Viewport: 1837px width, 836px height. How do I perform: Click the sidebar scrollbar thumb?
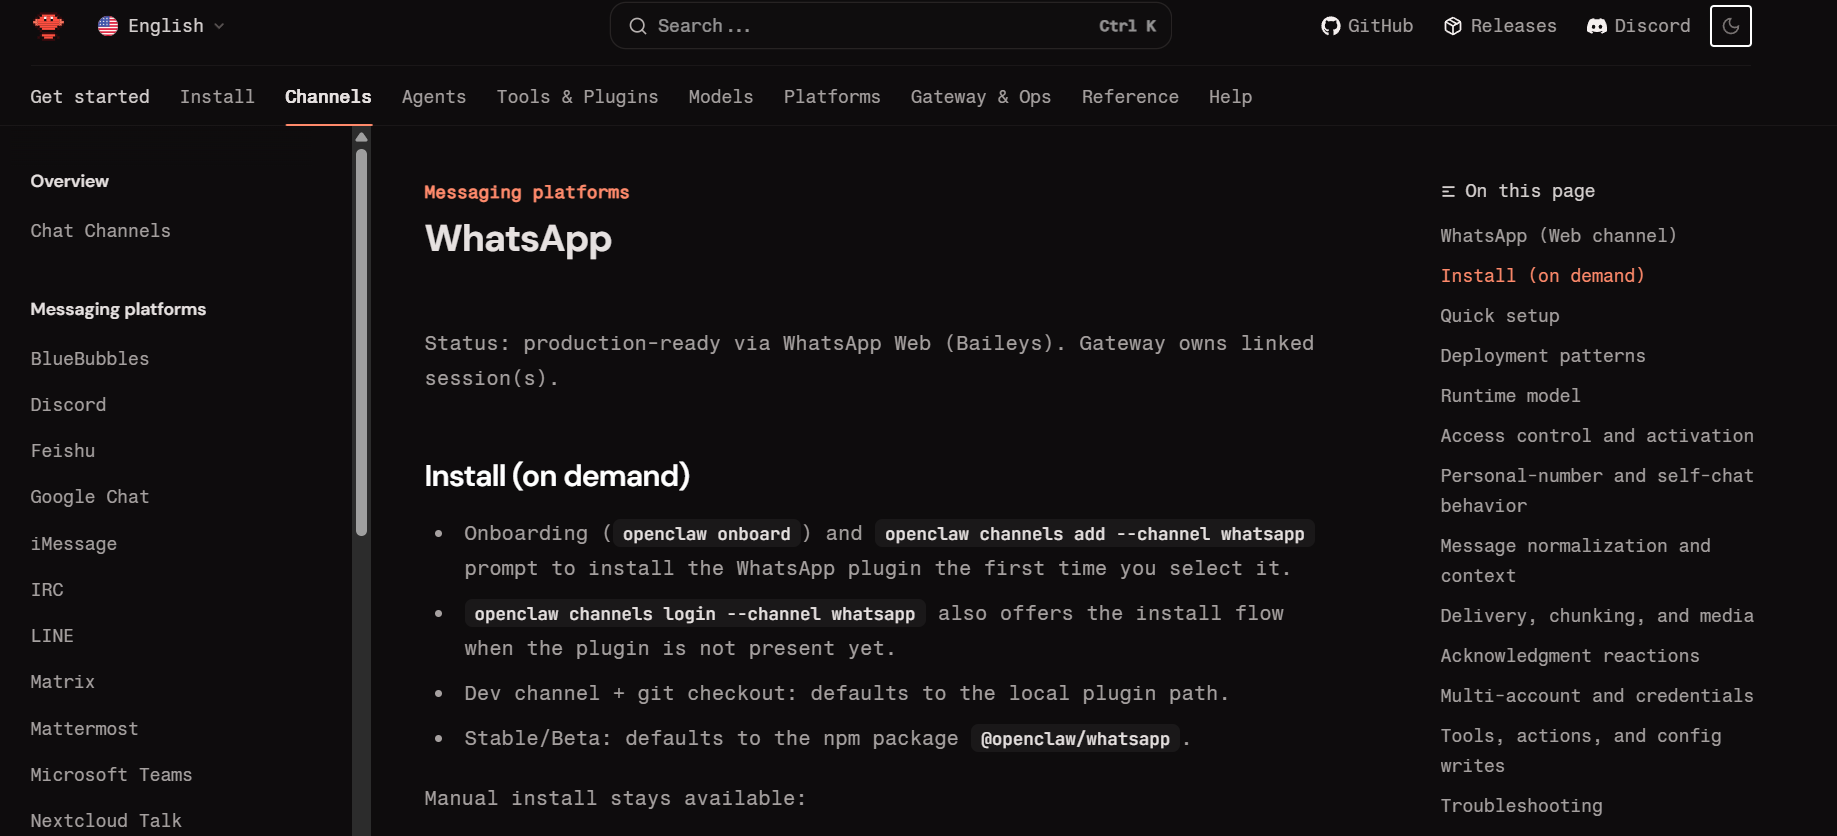(x=361, y=342)
